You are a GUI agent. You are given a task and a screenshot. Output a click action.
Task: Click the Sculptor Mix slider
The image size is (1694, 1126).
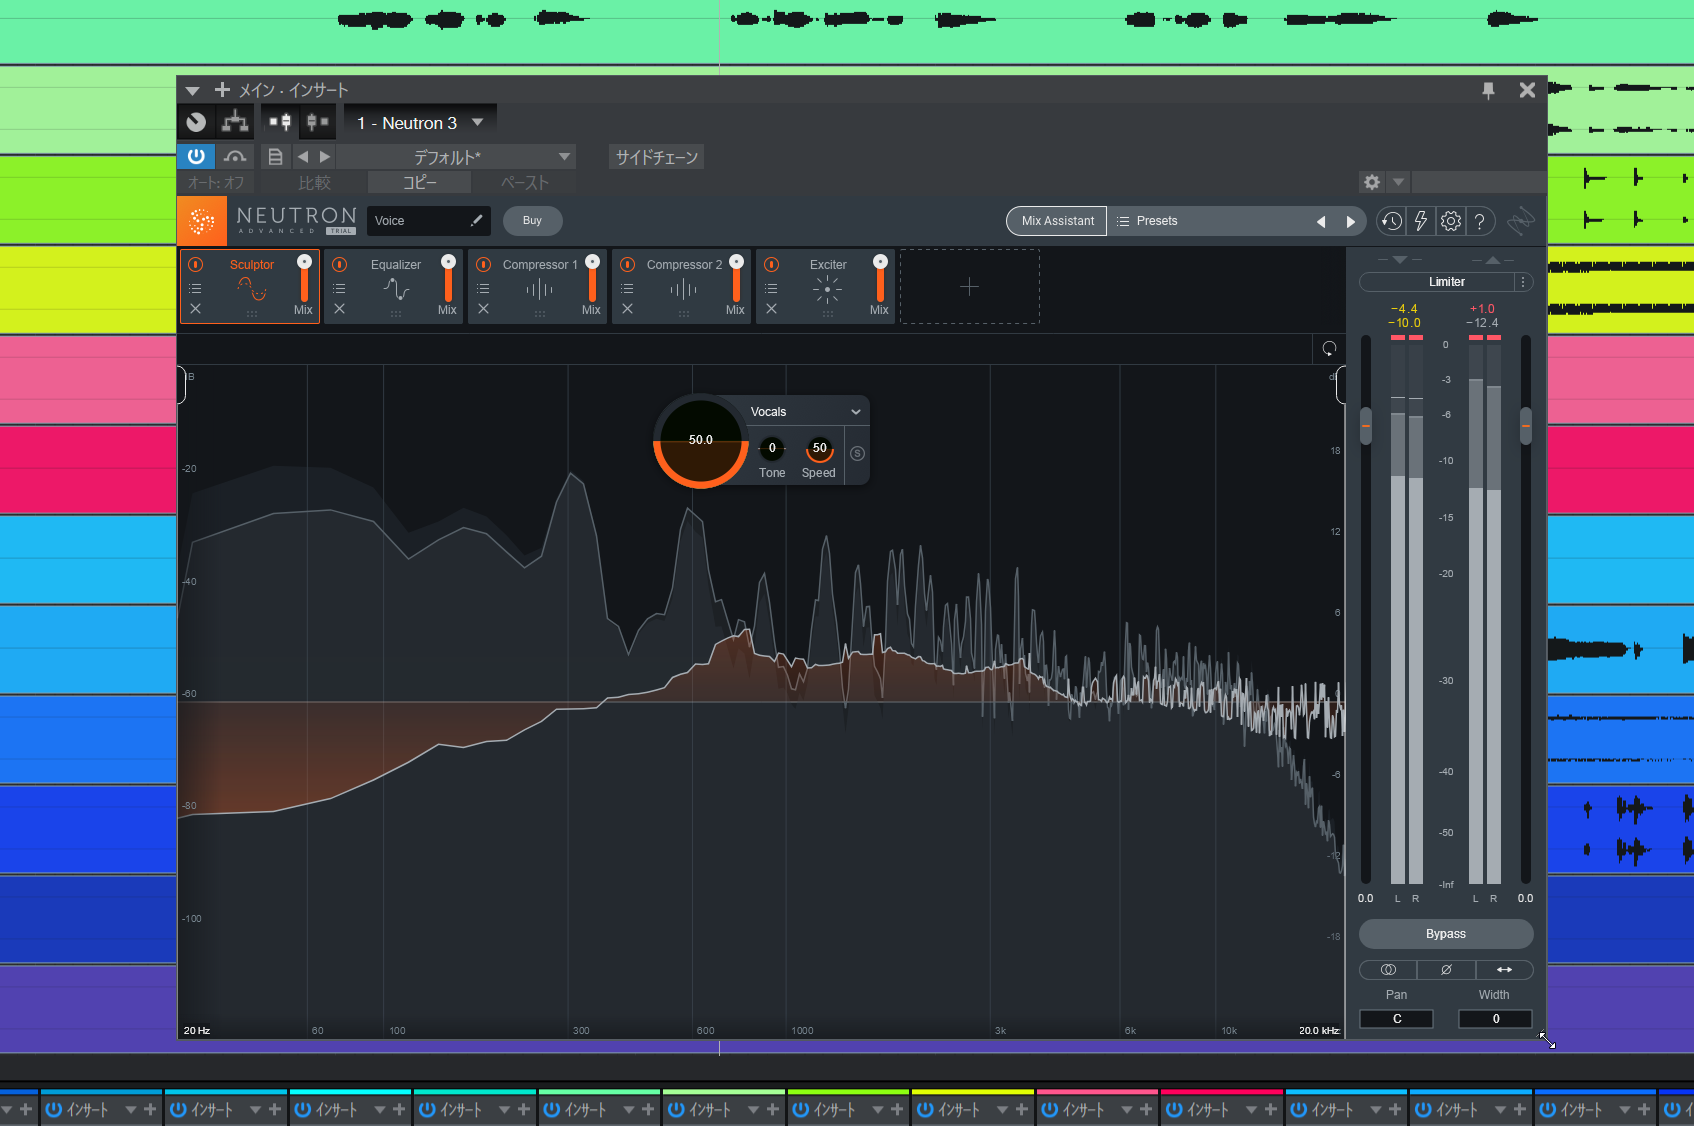click(x=304, y=279)
